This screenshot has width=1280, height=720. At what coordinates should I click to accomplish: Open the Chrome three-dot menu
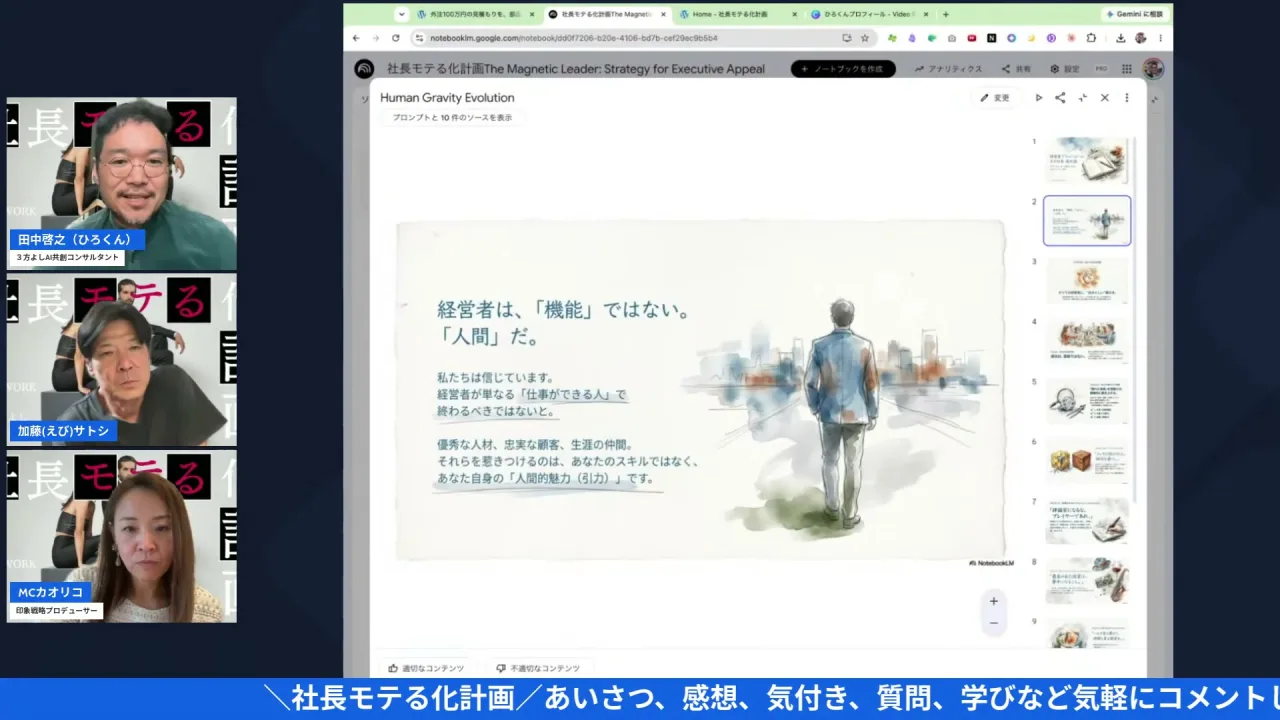(1160, 38)
